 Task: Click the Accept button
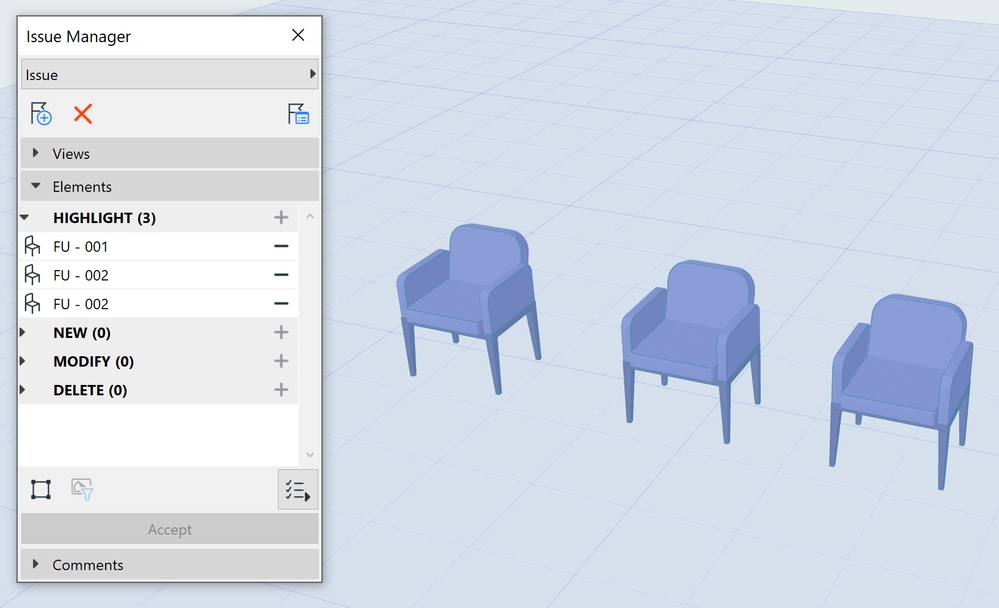coord(169,529)
